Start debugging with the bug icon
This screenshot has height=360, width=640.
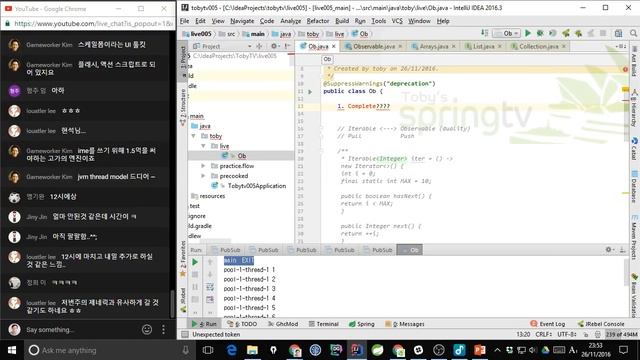pos(540,33)
